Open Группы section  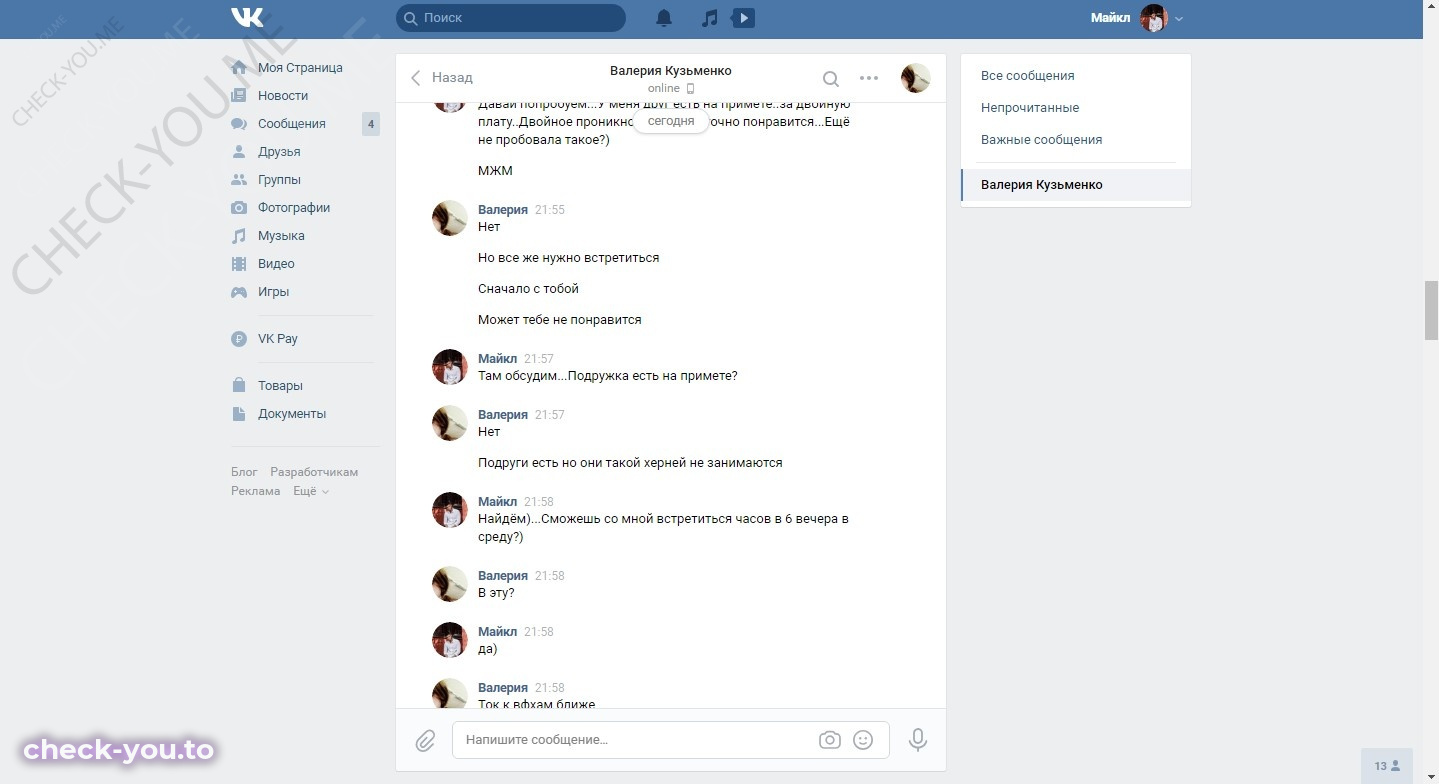[279, 180]
